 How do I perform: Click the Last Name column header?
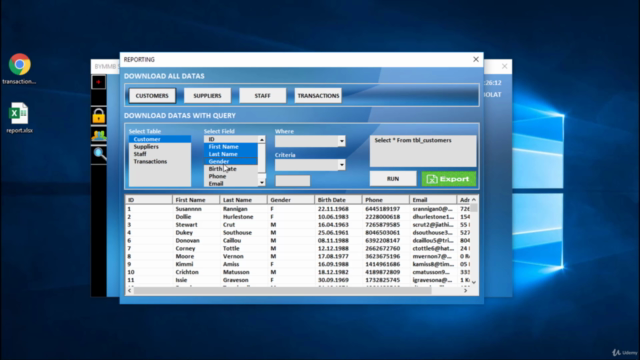[243, 200]
